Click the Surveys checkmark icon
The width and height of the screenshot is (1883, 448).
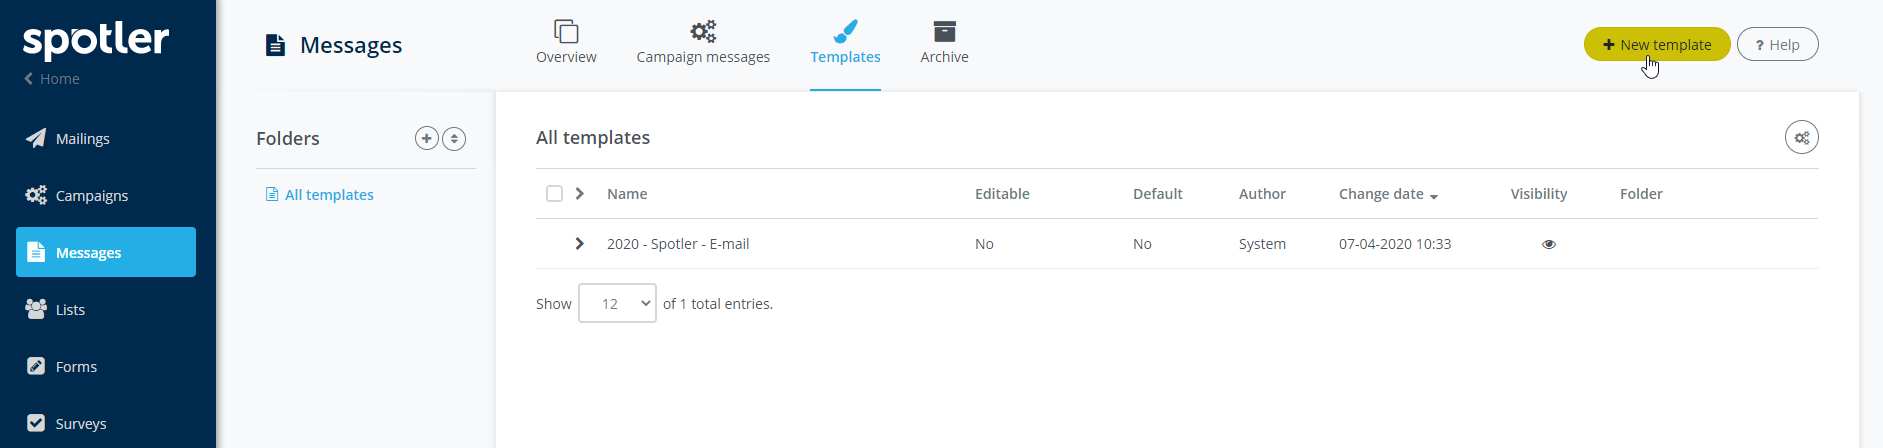pos(36,423)
